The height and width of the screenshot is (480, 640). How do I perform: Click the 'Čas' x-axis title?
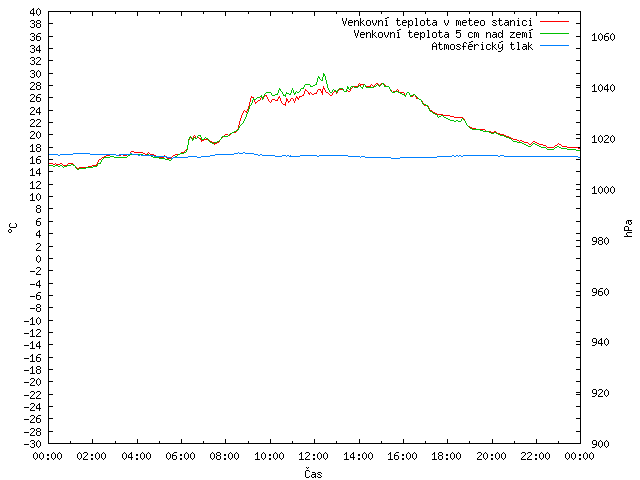pyautogui.click(x=313, y=473)
